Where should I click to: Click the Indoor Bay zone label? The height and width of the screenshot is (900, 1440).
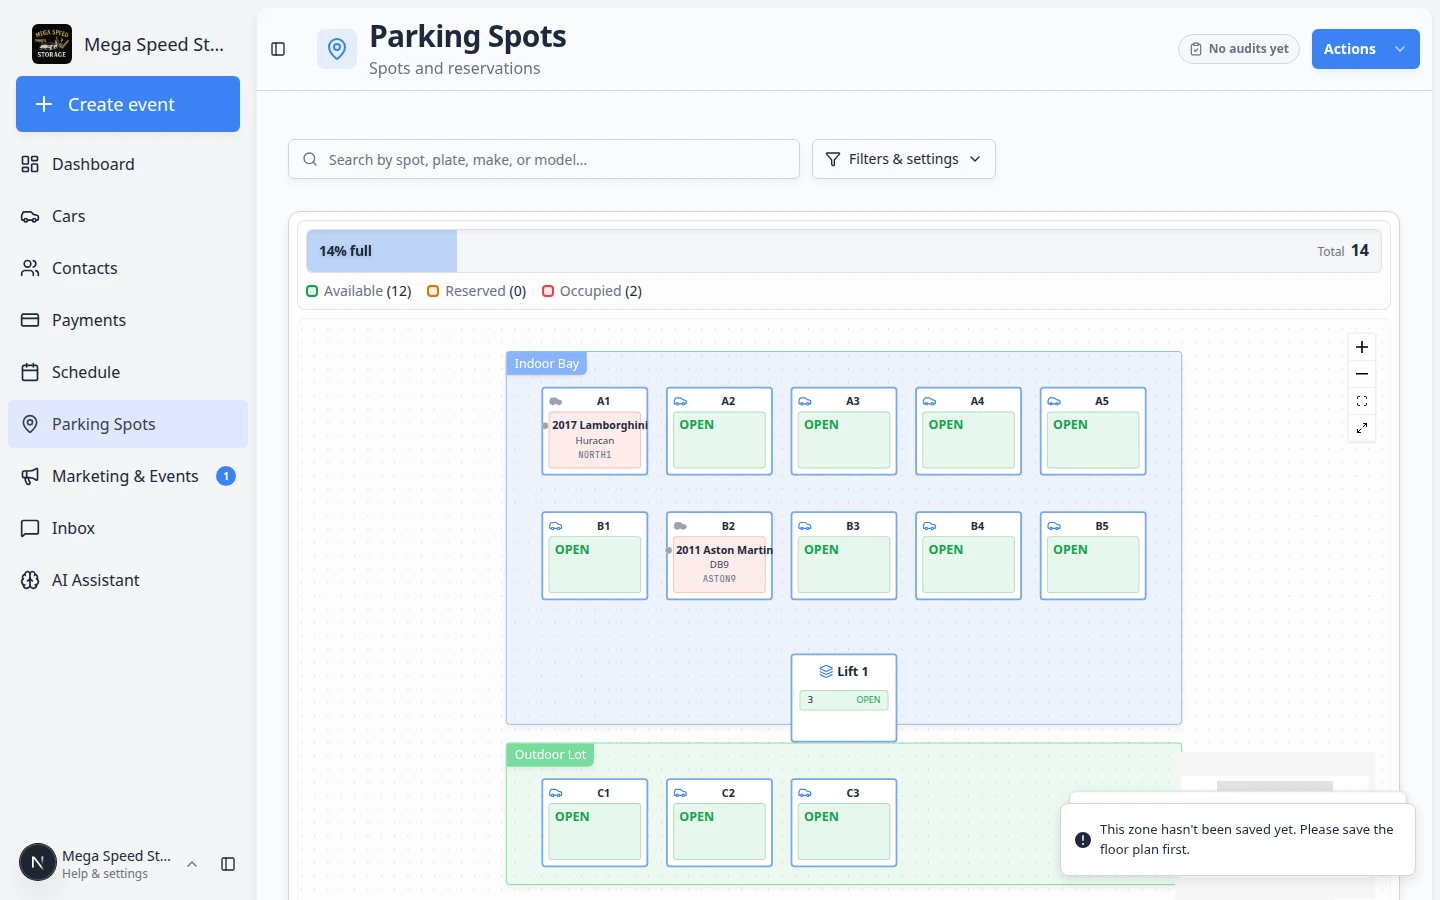(x=546, y=364)
